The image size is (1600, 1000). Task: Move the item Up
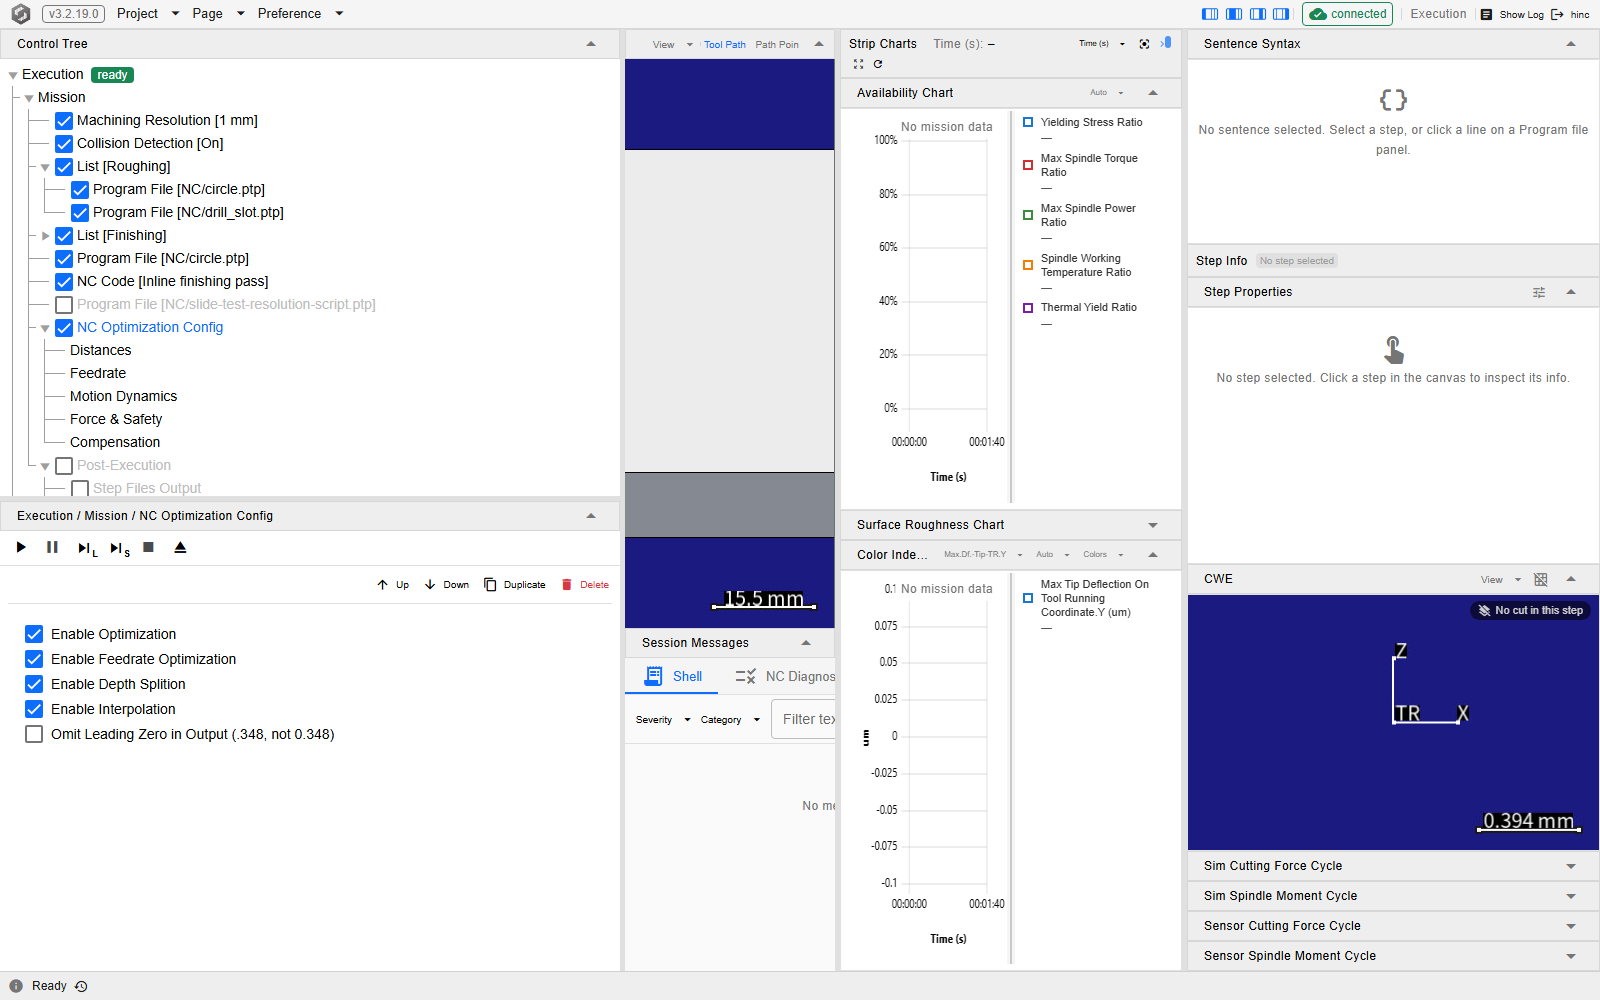pos(393,585)
